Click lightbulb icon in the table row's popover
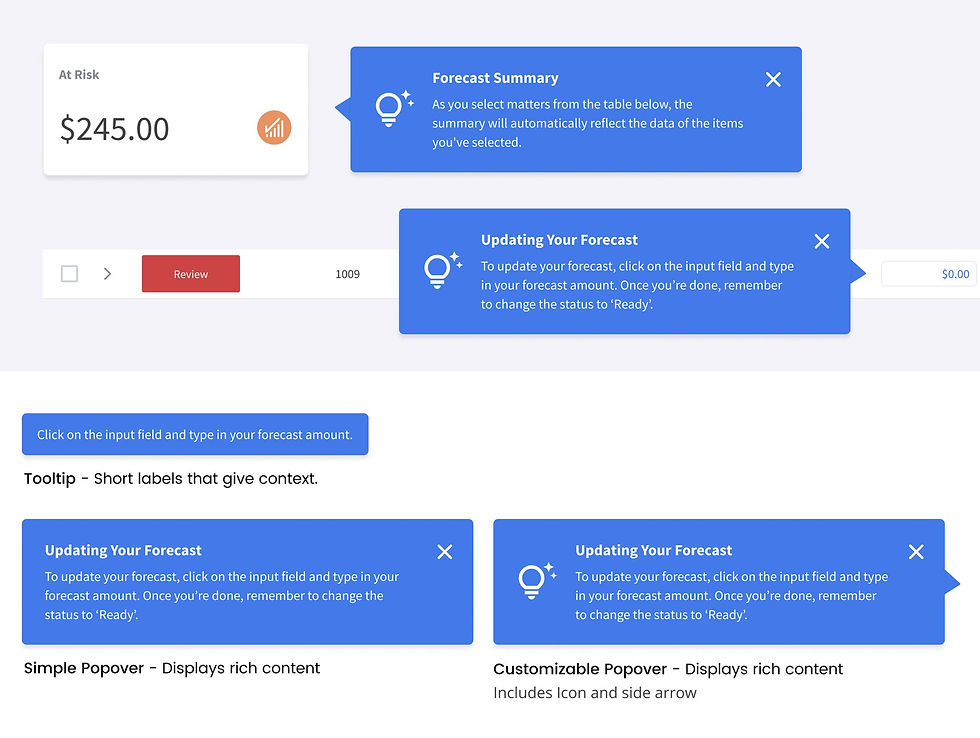Screen dimensions: 980x738 tap(440, 270)
